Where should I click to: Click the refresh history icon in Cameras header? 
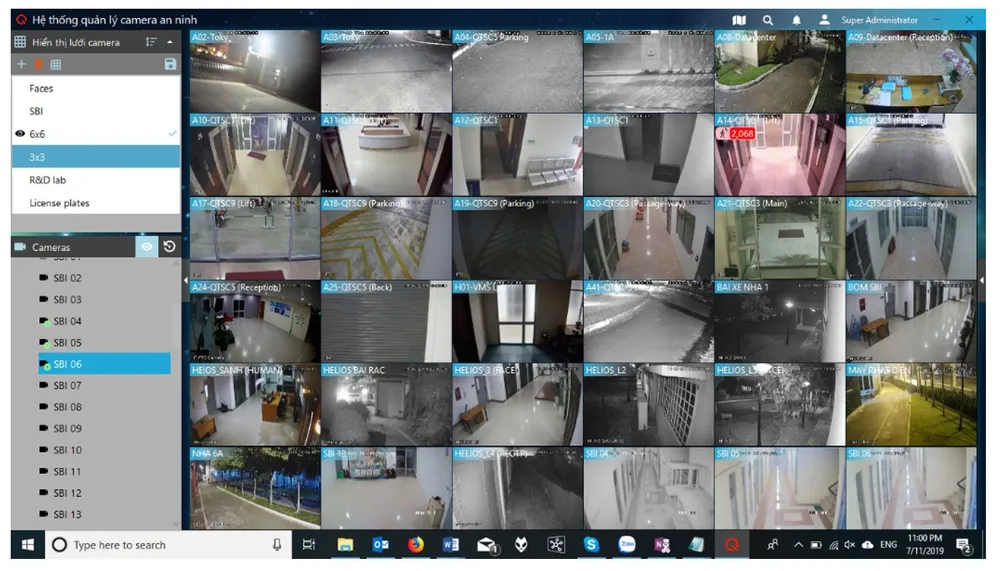click(x=170, y=247)
